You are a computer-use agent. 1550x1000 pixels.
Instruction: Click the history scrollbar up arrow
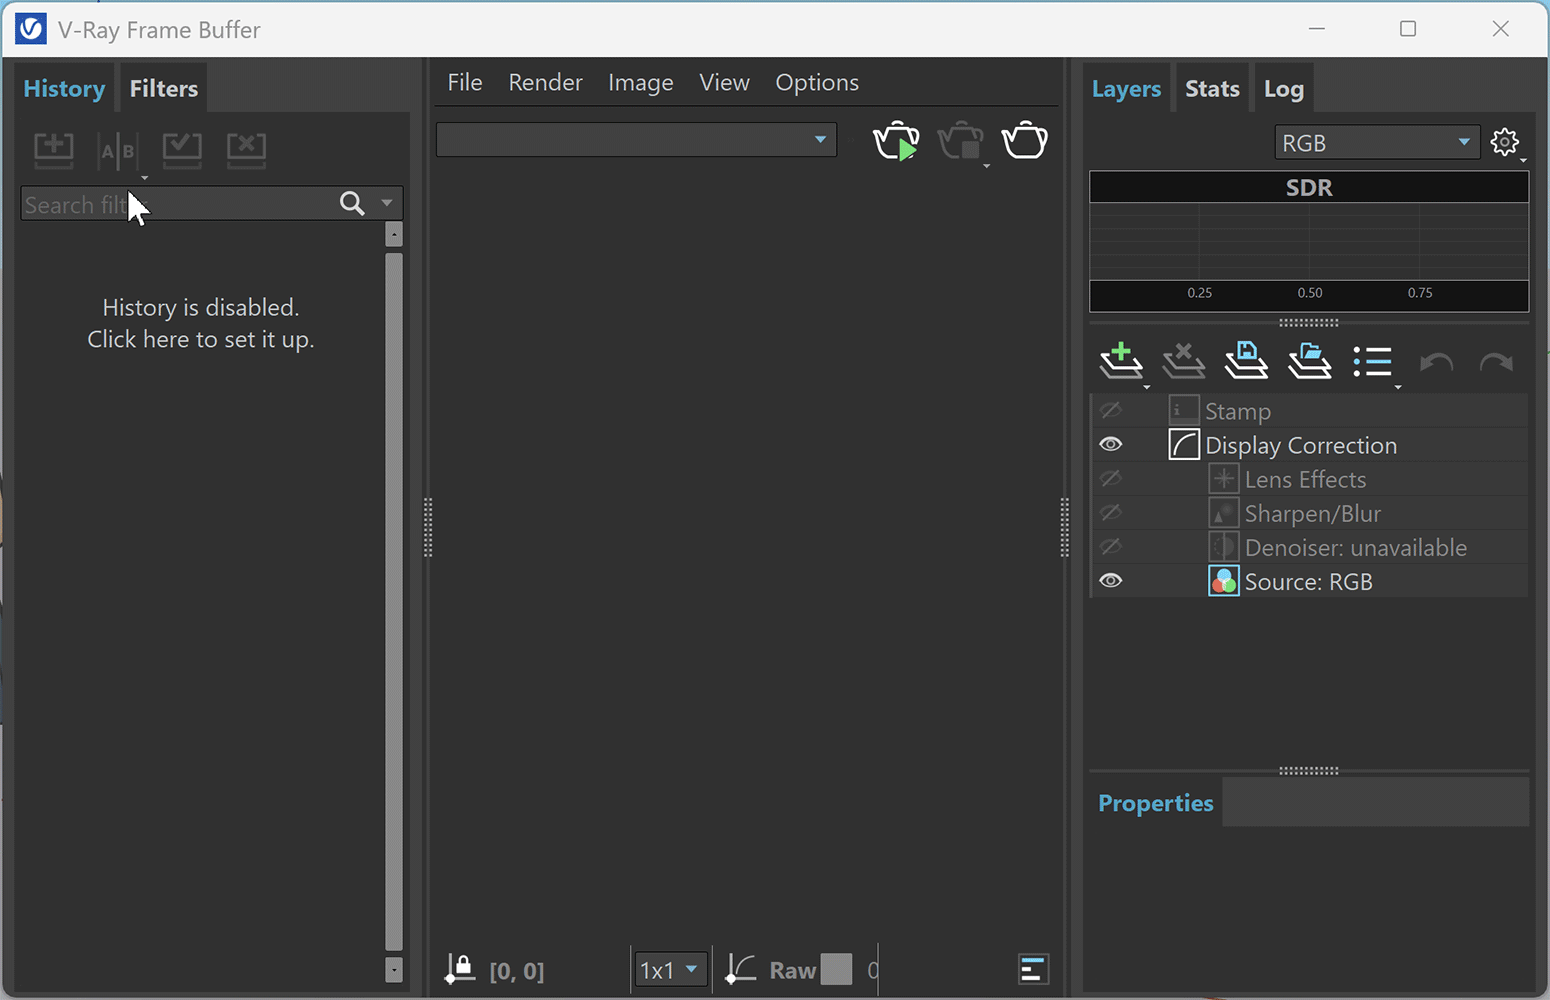(394, 235)
